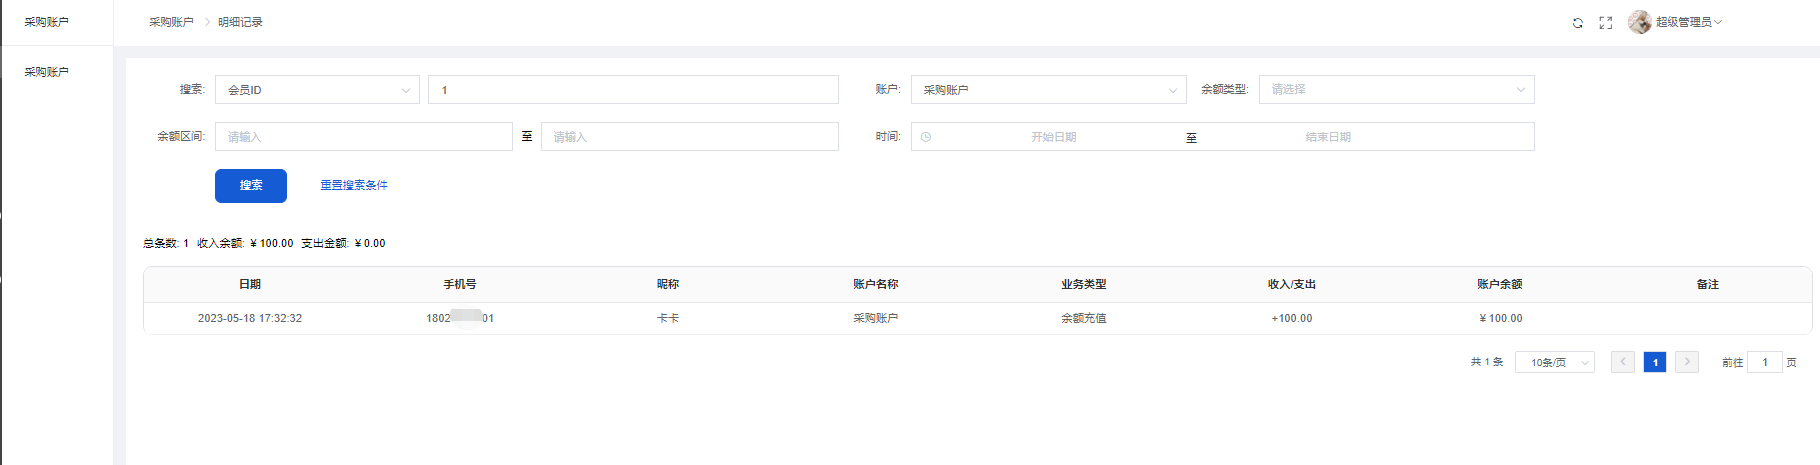Open the 余额类型 select dropdown

(x=1396, y=90)
